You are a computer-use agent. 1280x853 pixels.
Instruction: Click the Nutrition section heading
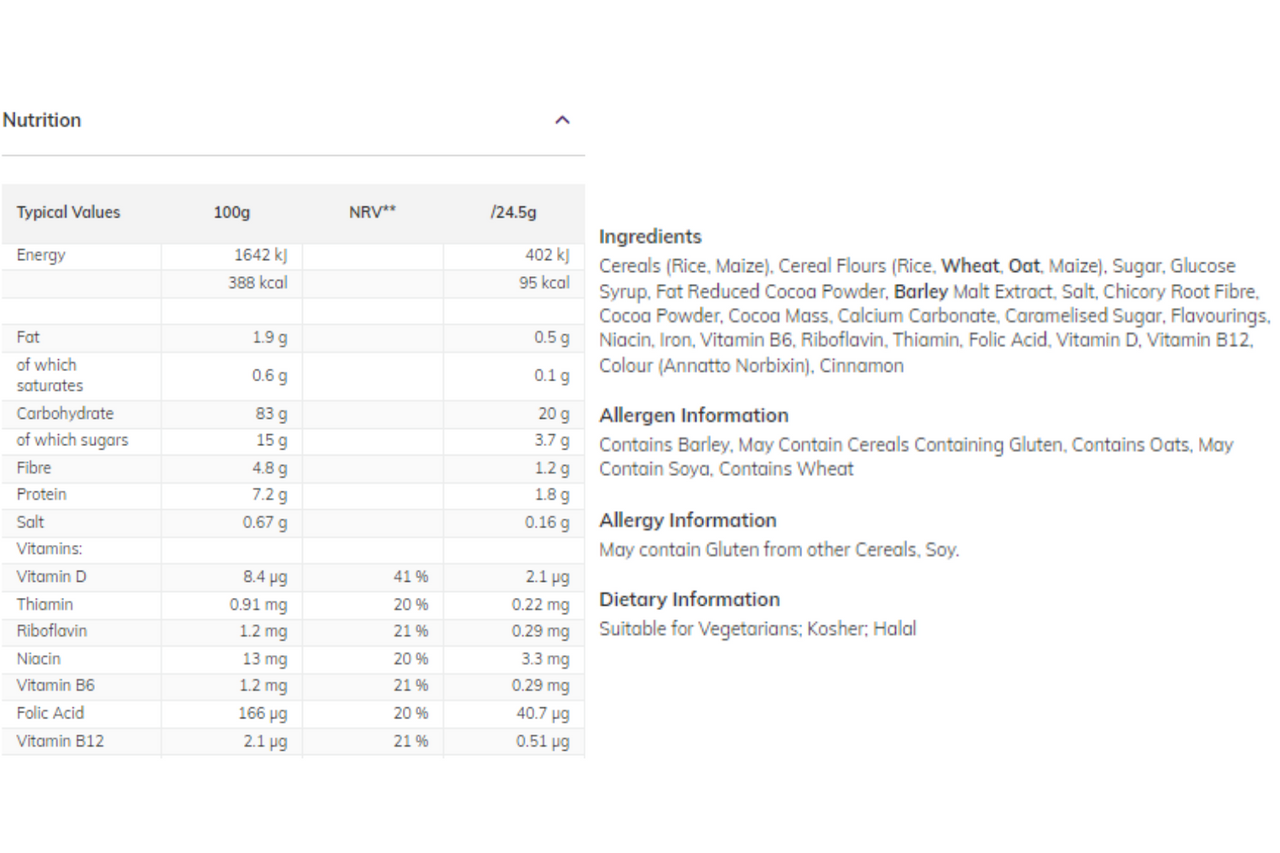coord(42,120)
